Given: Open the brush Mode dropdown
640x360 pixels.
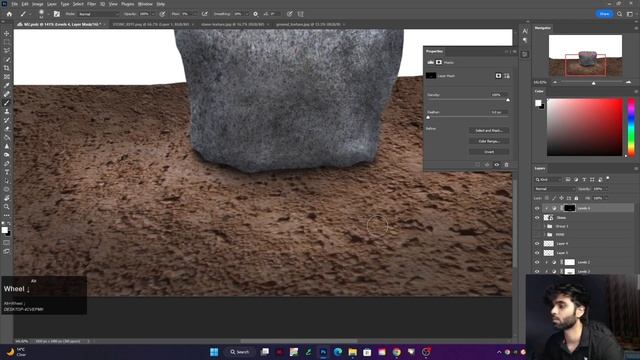Looking at the screenshot, I should pyautogui.click(x=98, y=14).
